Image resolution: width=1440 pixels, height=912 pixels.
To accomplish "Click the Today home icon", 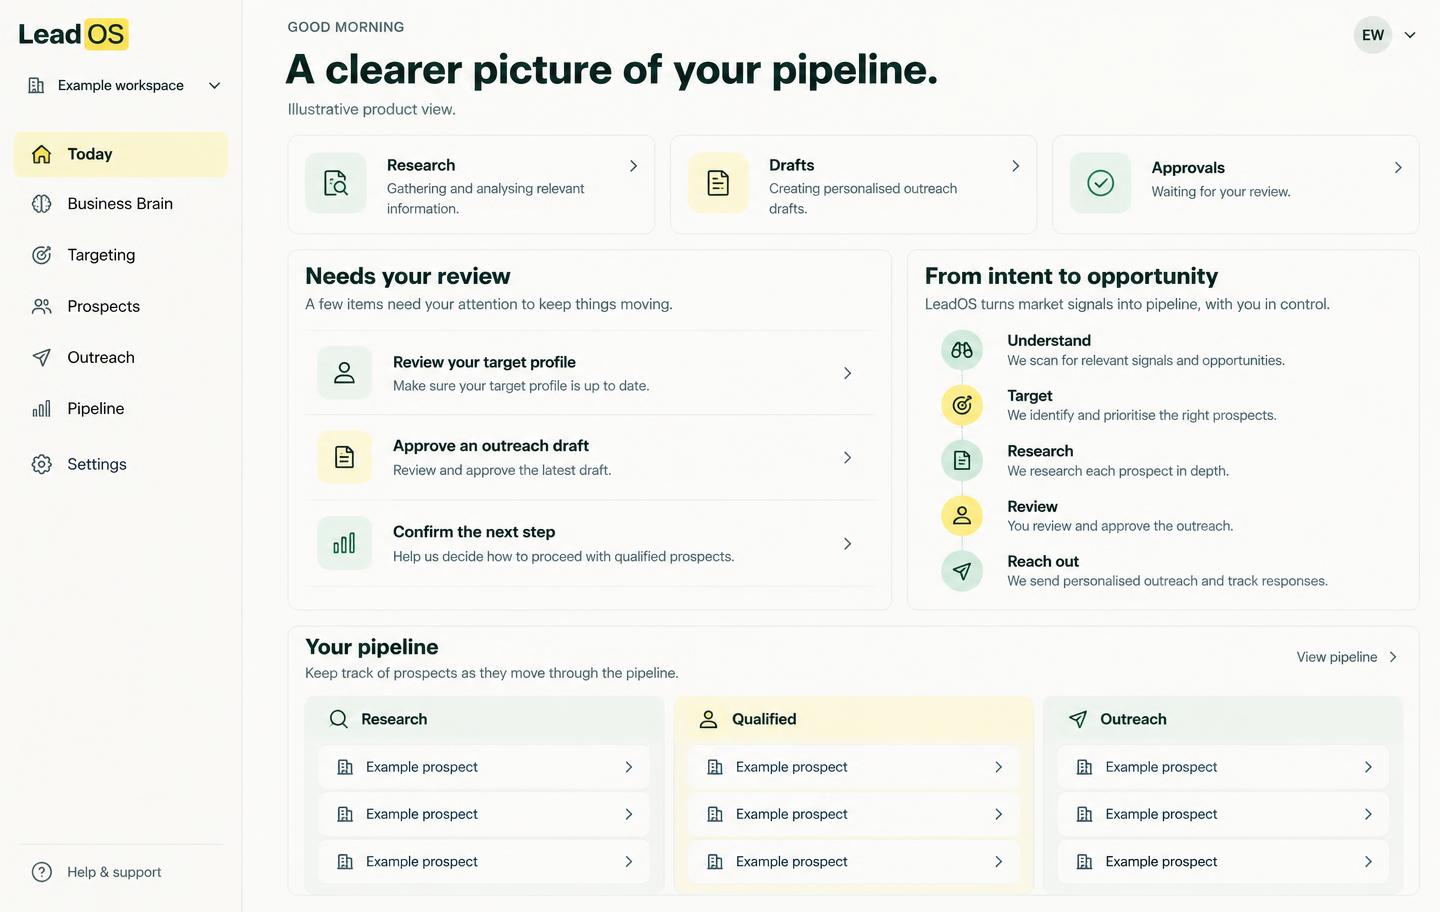I will [41, 154].
